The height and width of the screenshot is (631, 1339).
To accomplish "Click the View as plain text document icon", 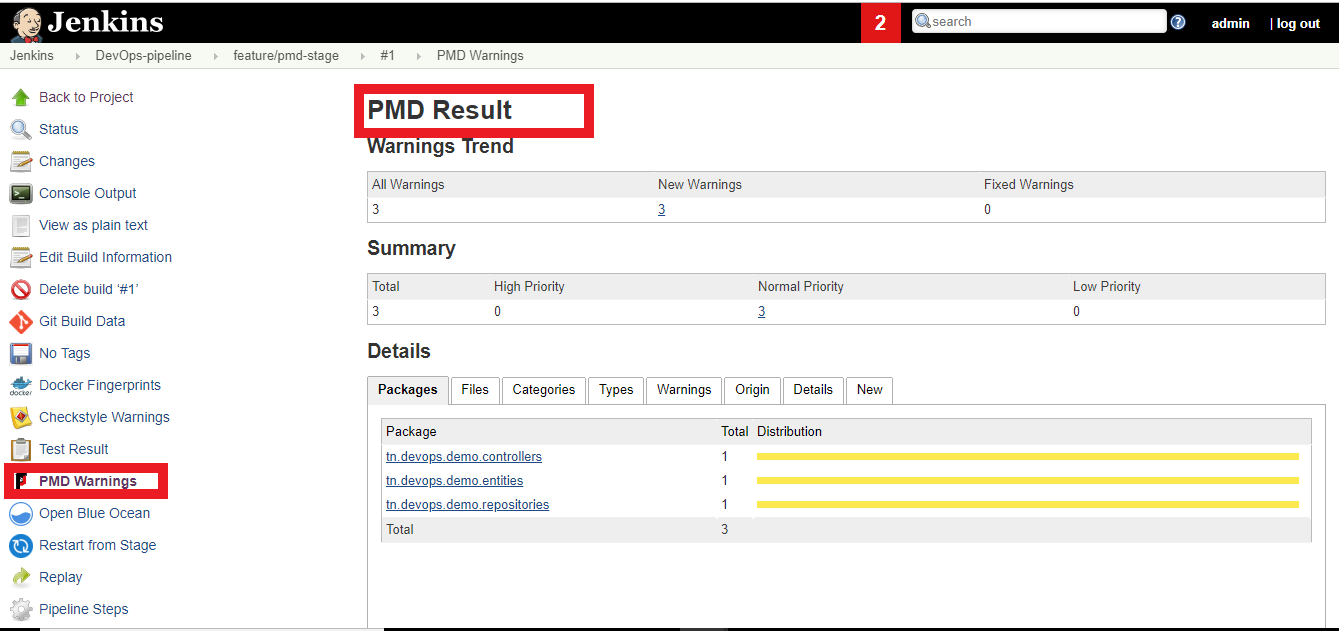I will (21, 225).
